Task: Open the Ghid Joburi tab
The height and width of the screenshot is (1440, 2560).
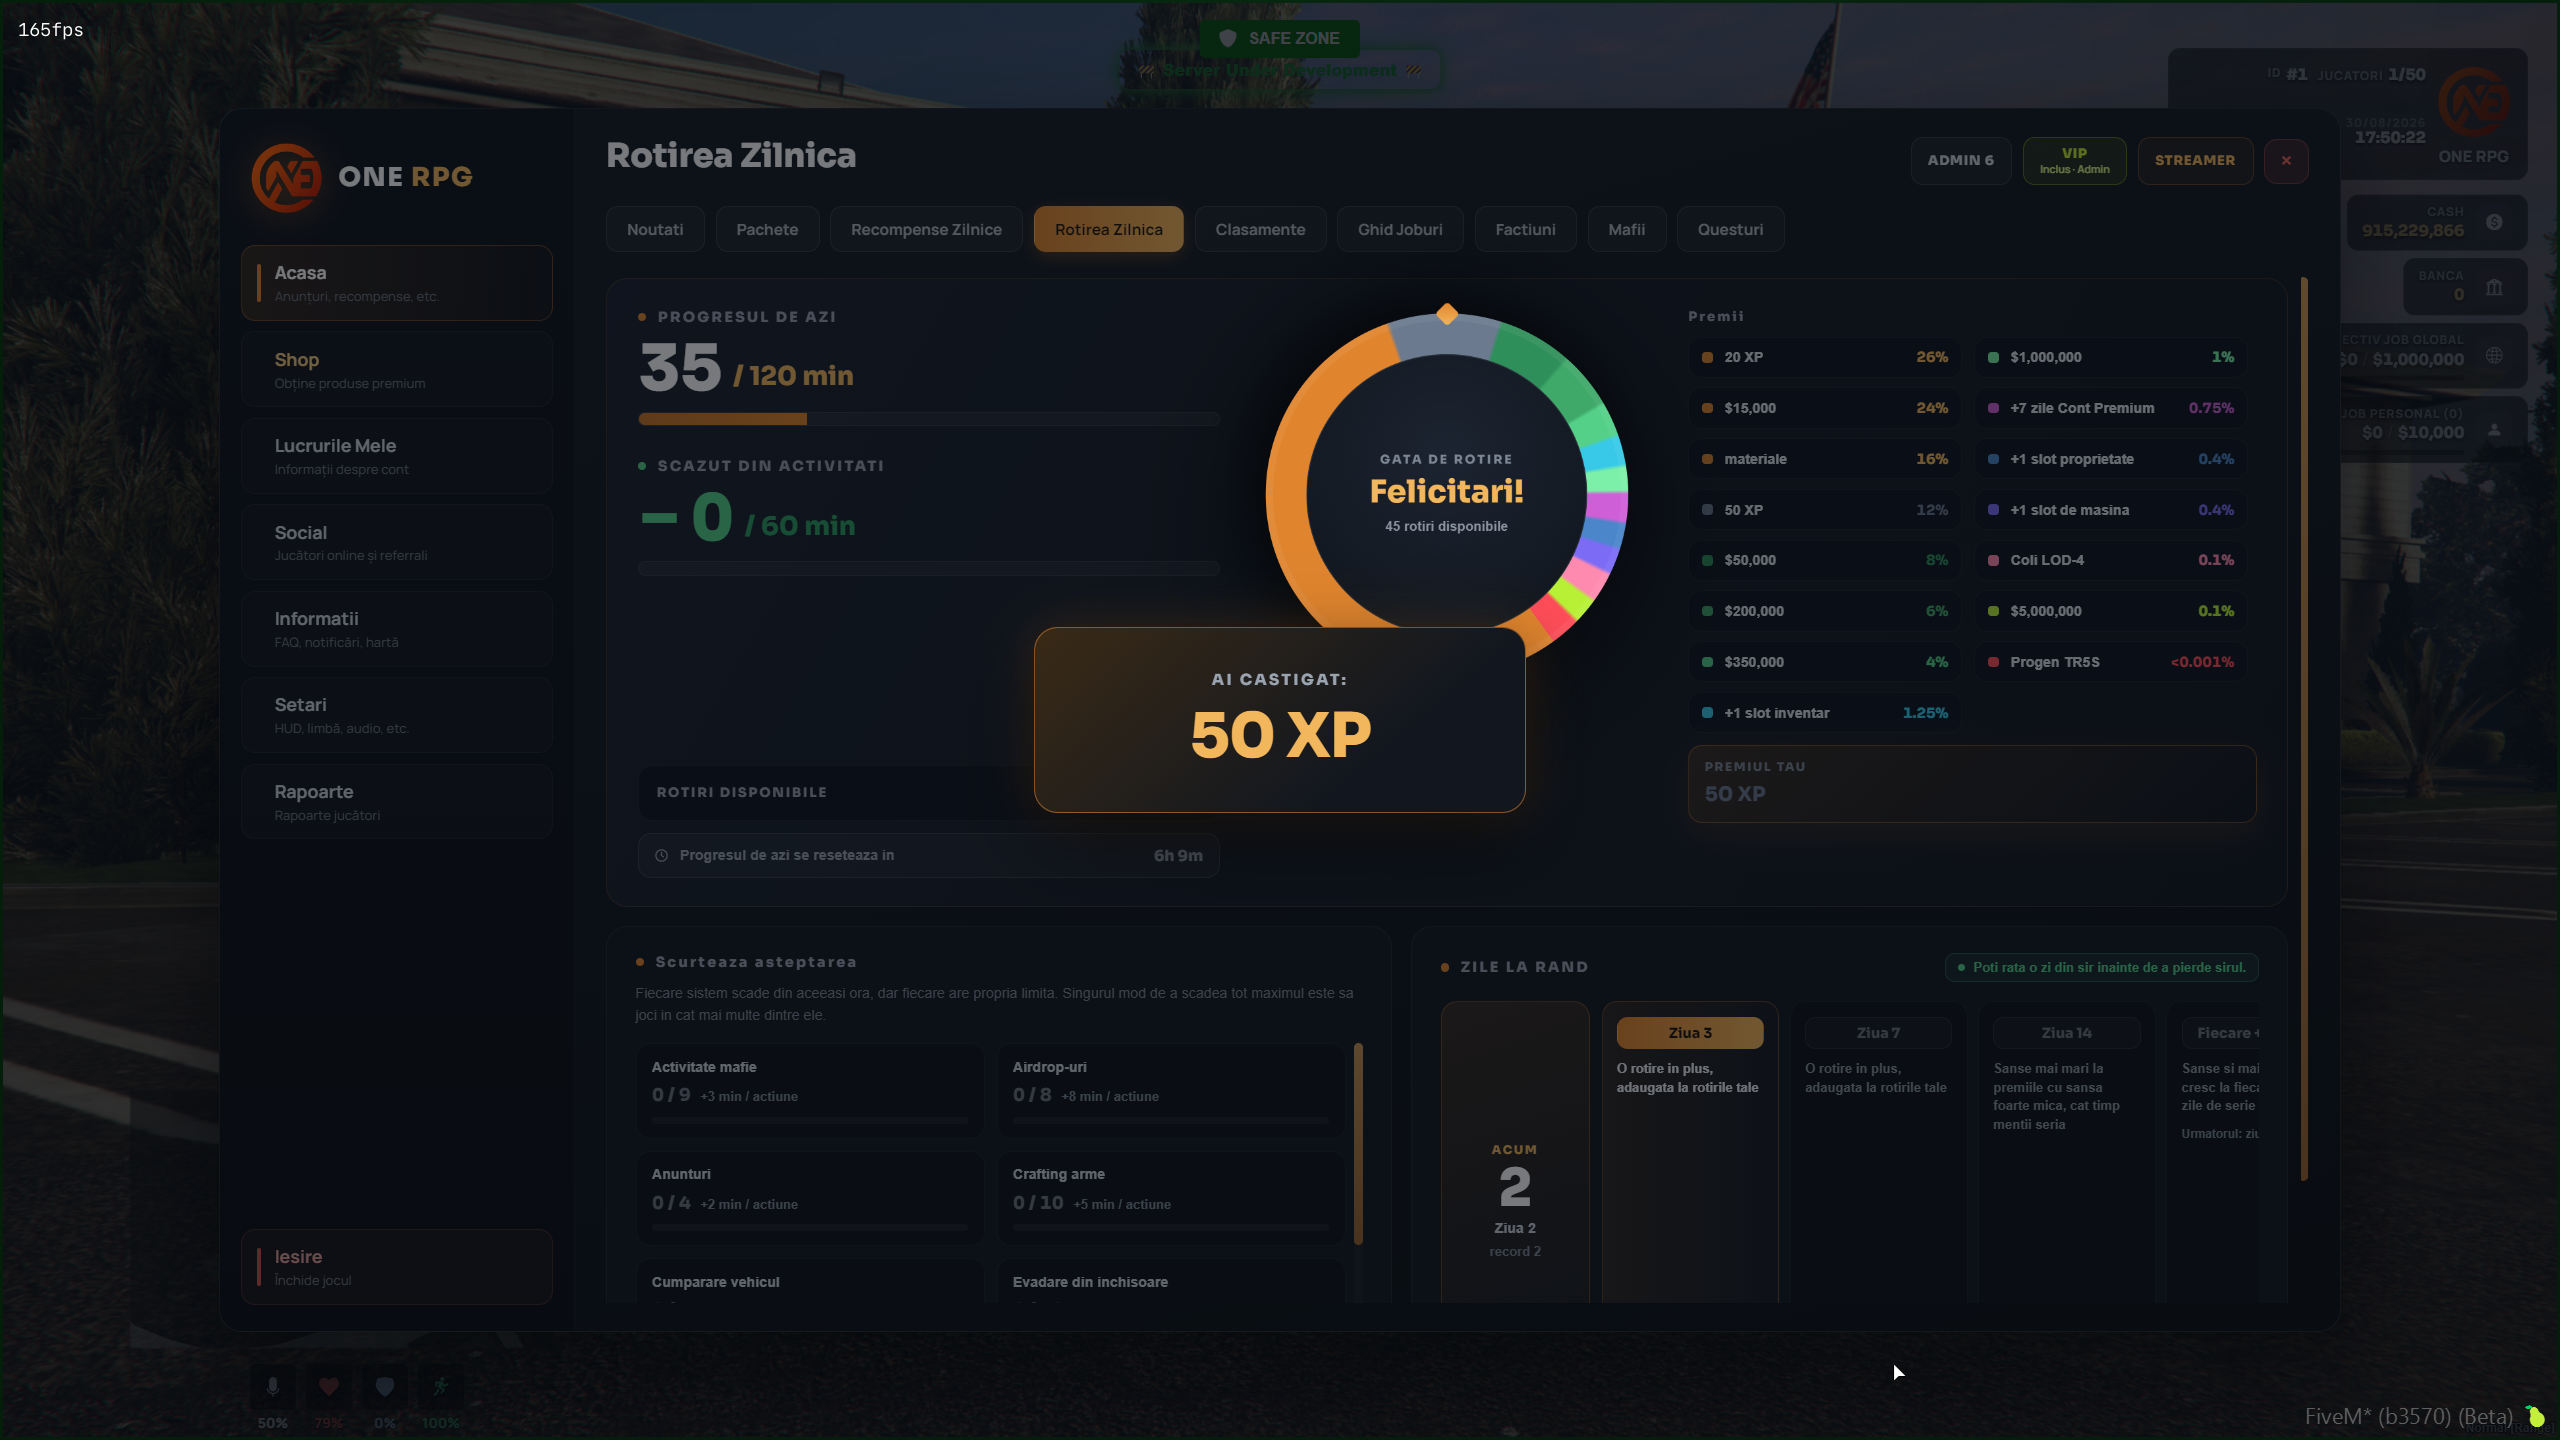Action: 1400,229
